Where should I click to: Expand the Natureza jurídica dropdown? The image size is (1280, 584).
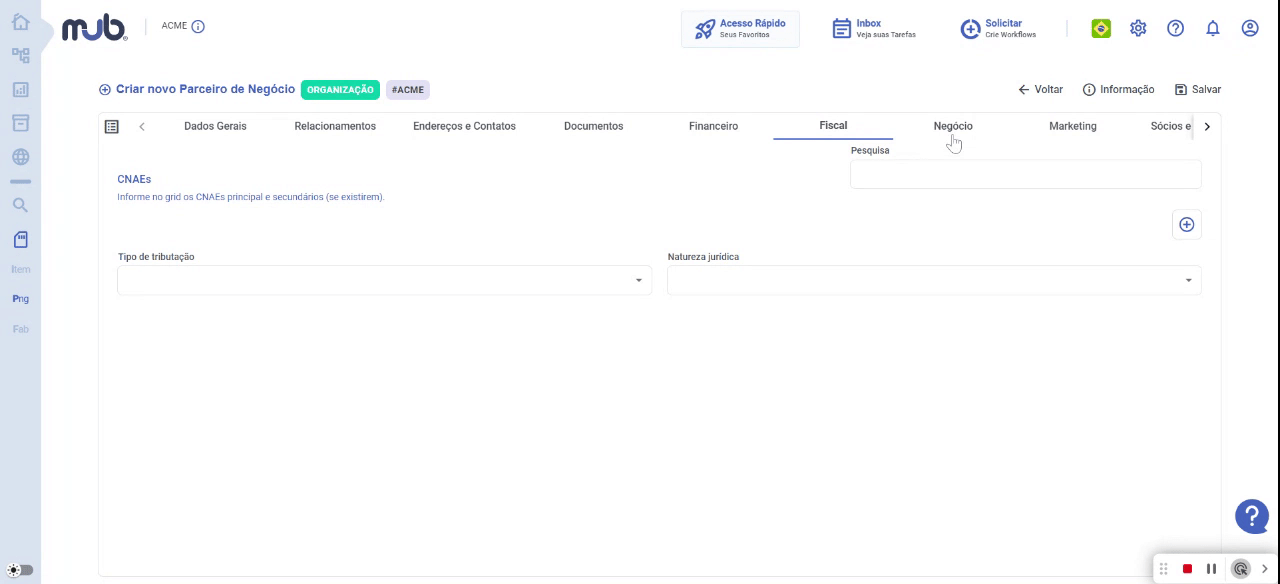pos(934,280)
